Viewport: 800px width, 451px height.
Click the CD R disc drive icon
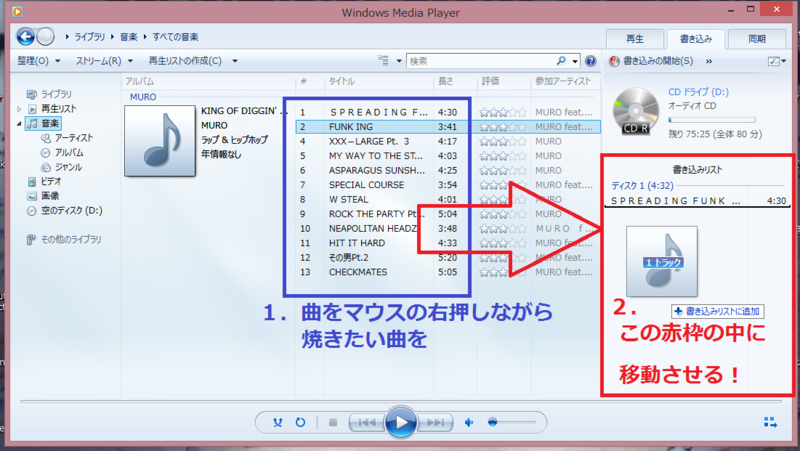635,111
